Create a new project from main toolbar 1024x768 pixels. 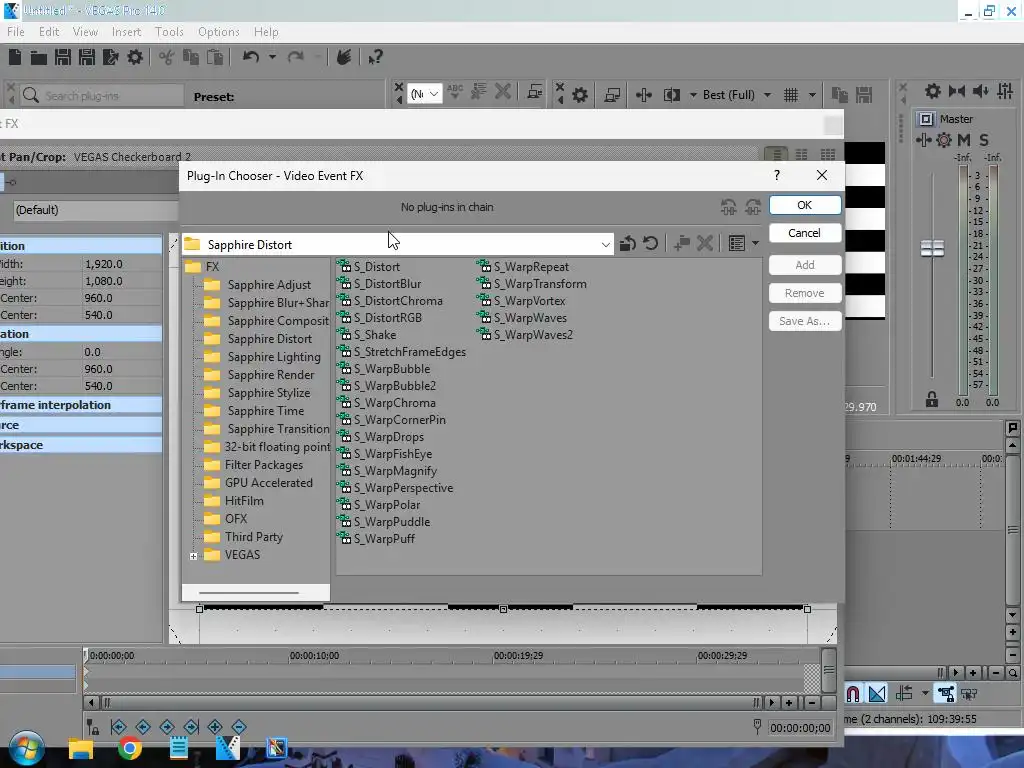click(x=14, y=57)
